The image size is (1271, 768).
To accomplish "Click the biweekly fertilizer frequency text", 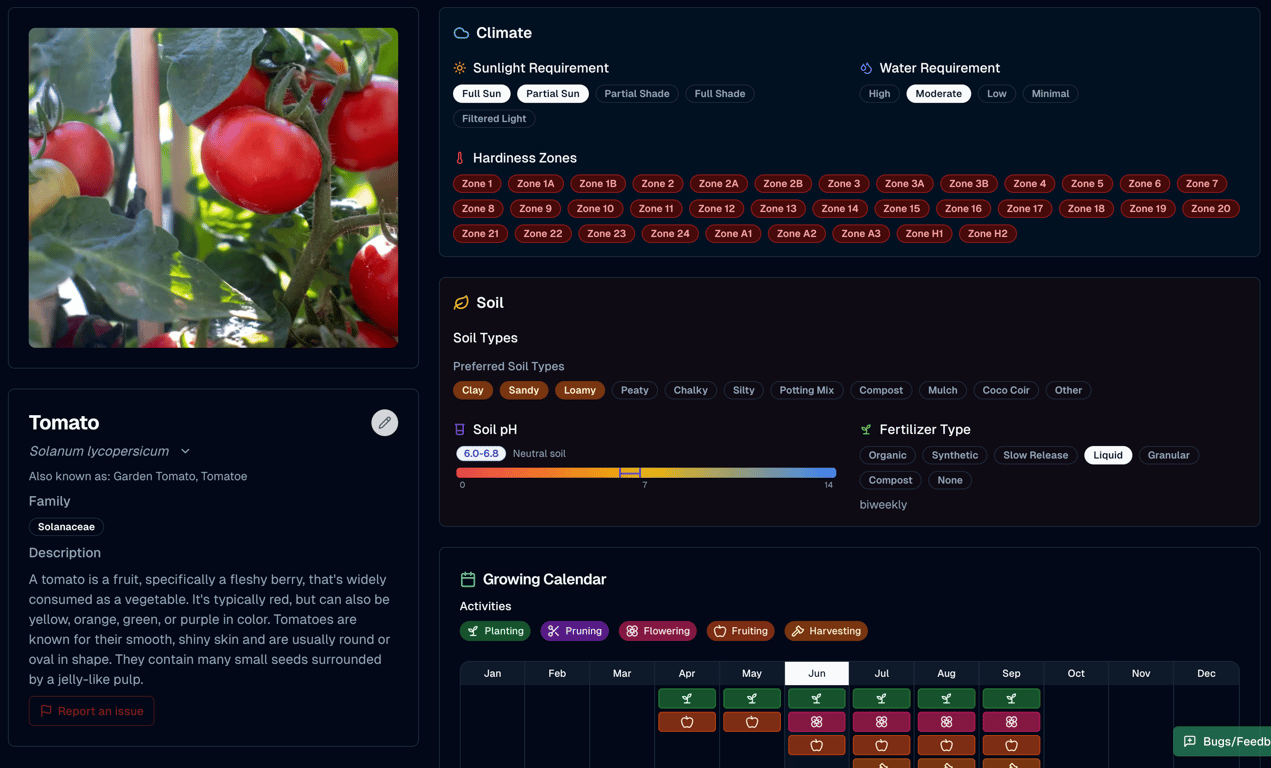I will (883, 505).
